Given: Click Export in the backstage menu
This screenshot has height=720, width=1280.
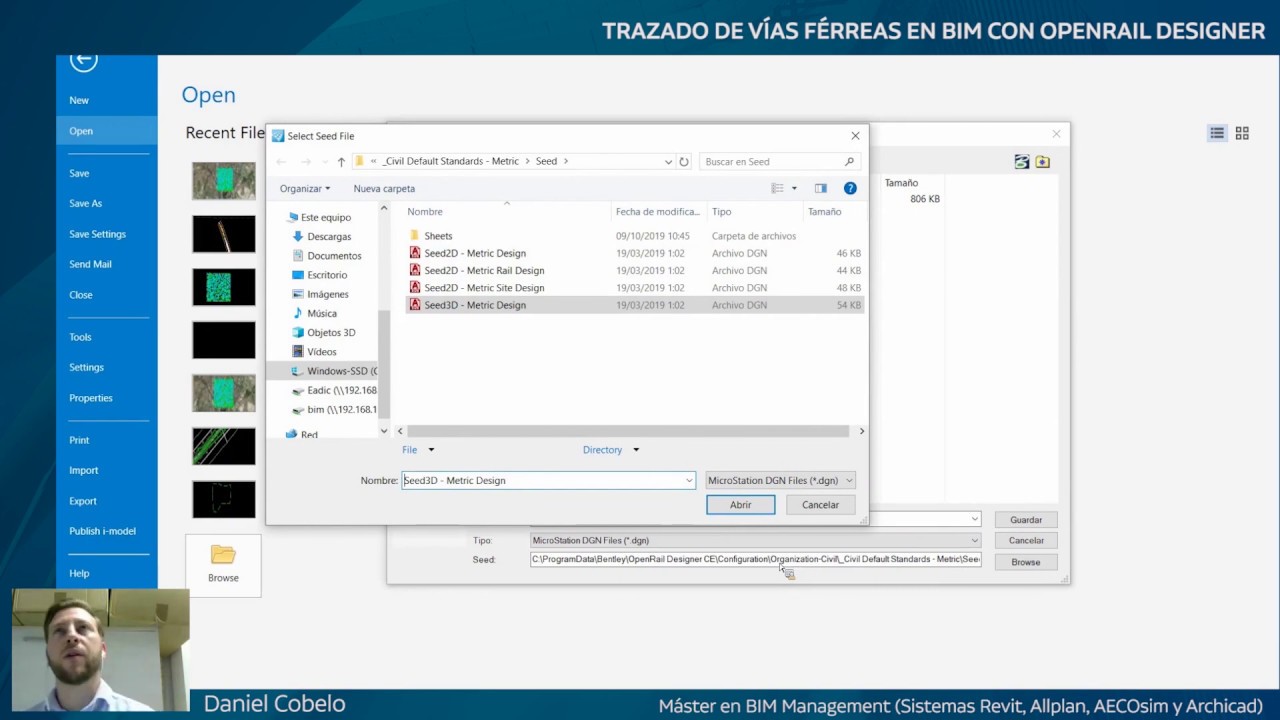Looking at the screenshot, I should click(83, 501).
